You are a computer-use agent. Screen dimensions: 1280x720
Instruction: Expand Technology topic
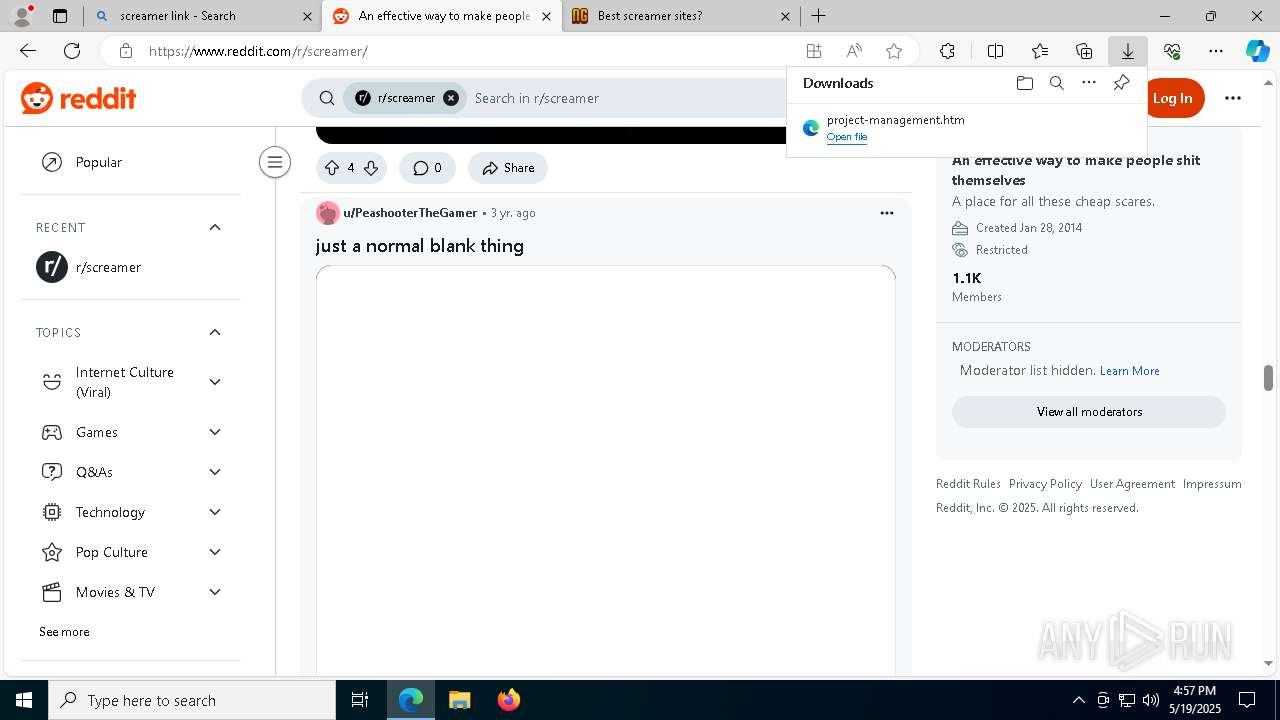click(215, 512)
